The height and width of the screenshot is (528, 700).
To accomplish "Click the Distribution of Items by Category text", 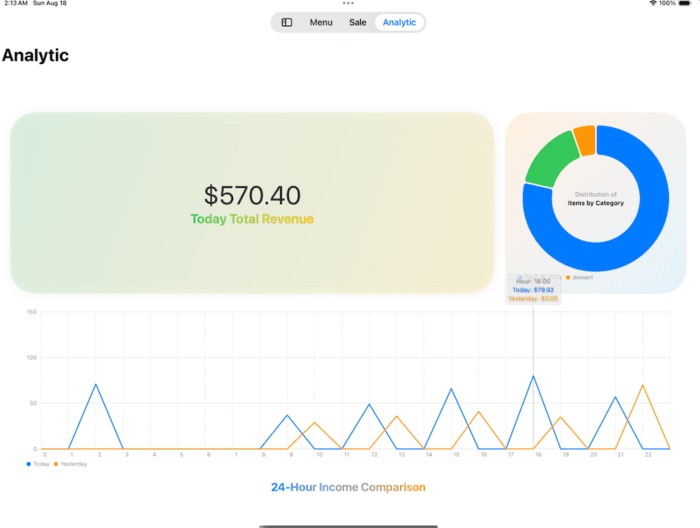I will [x=596, y=199].
